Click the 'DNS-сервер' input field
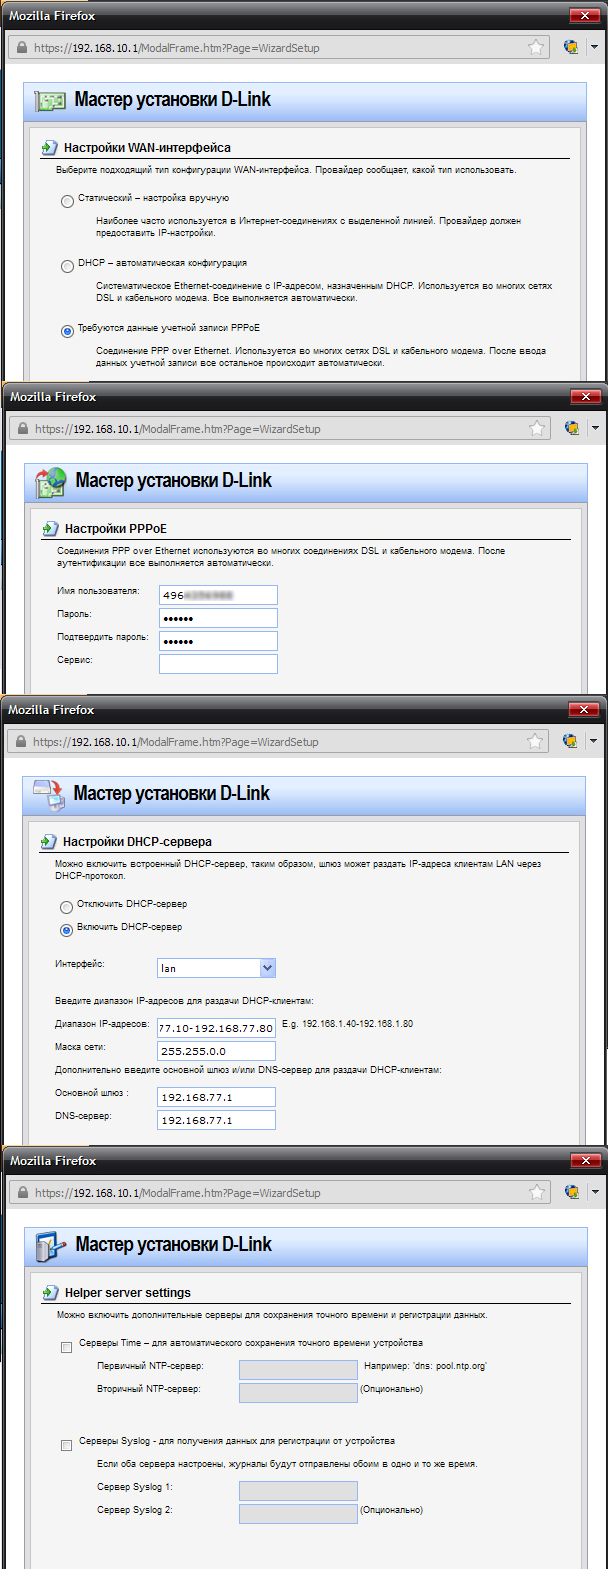Viewport: 608px width, 1569px height. [x=216, y=1120]
